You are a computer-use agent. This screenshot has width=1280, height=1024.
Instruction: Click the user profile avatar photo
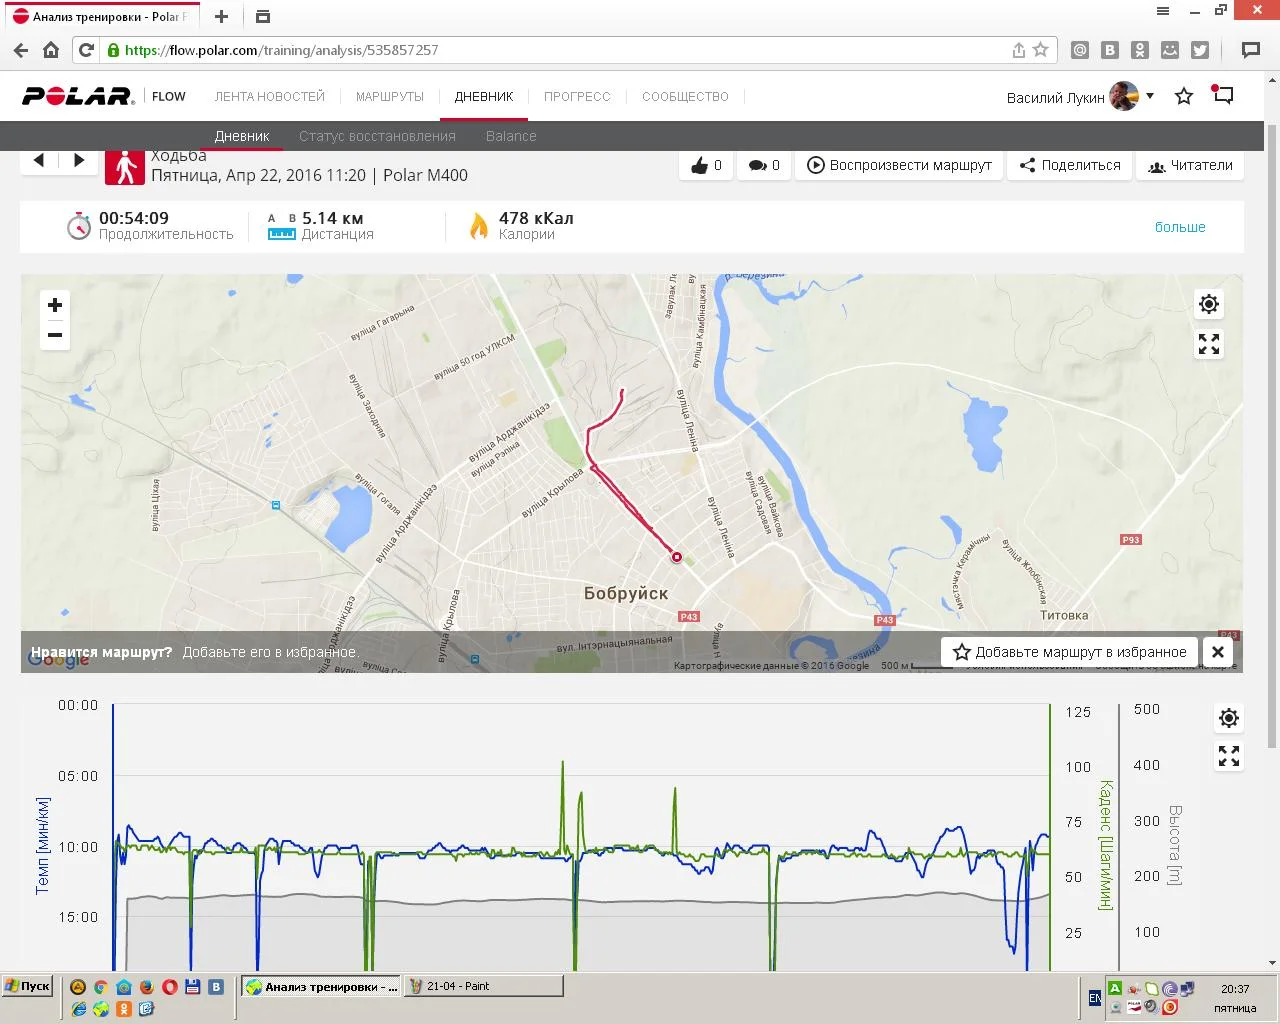(1125, 96)
